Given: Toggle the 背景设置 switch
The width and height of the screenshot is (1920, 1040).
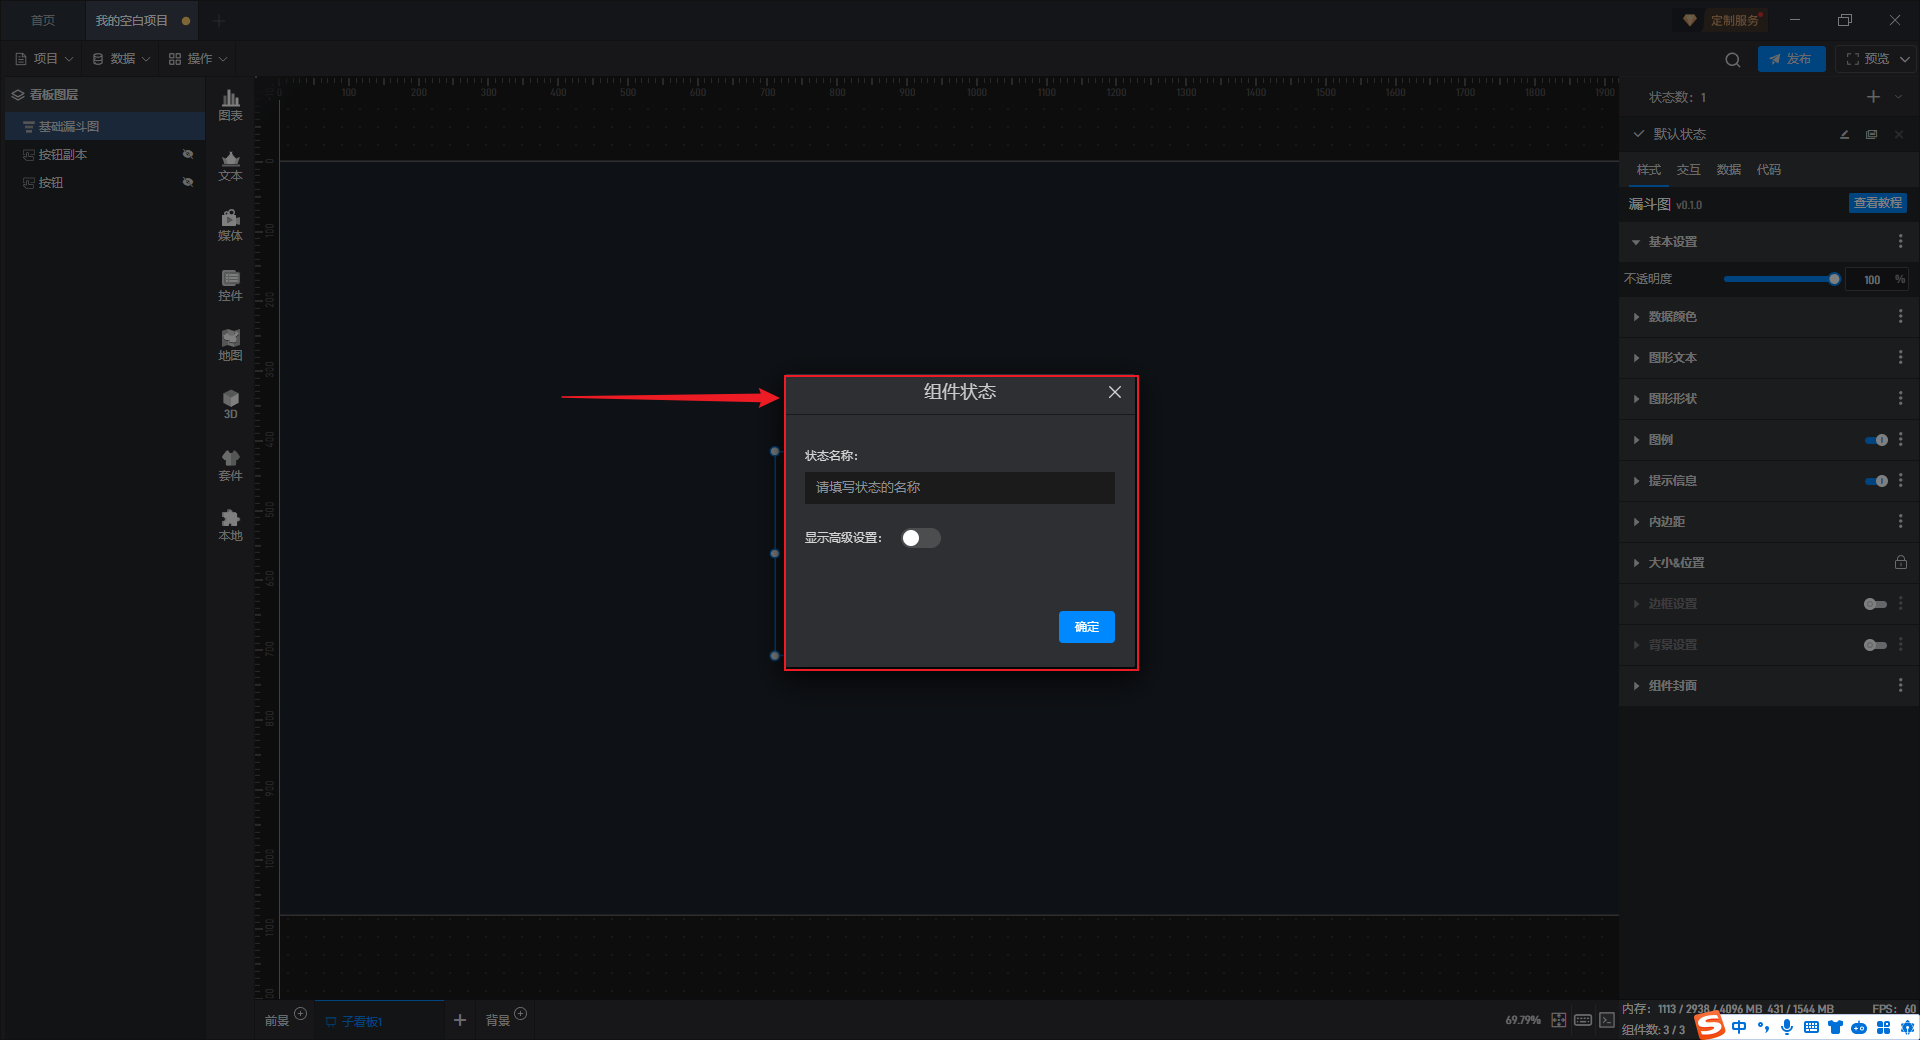Looking at the screenshot, I should [x=1876, y=645].
